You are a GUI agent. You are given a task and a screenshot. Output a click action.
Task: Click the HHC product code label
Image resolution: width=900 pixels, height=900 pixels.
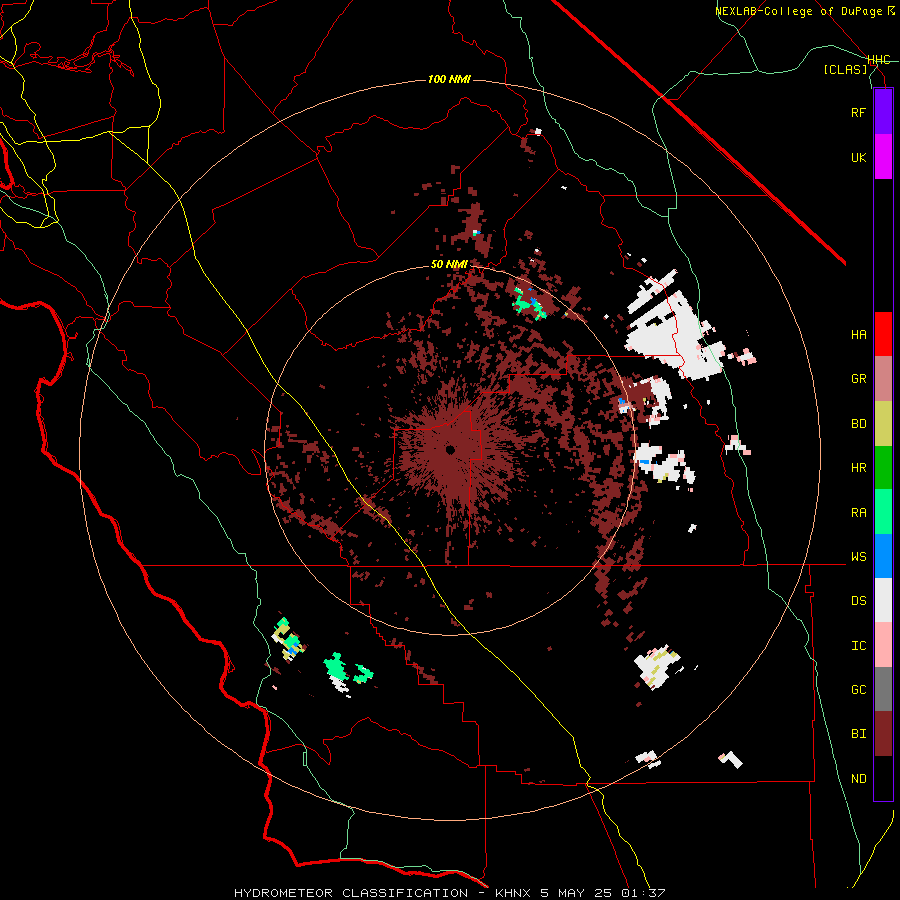pos(879,60)
